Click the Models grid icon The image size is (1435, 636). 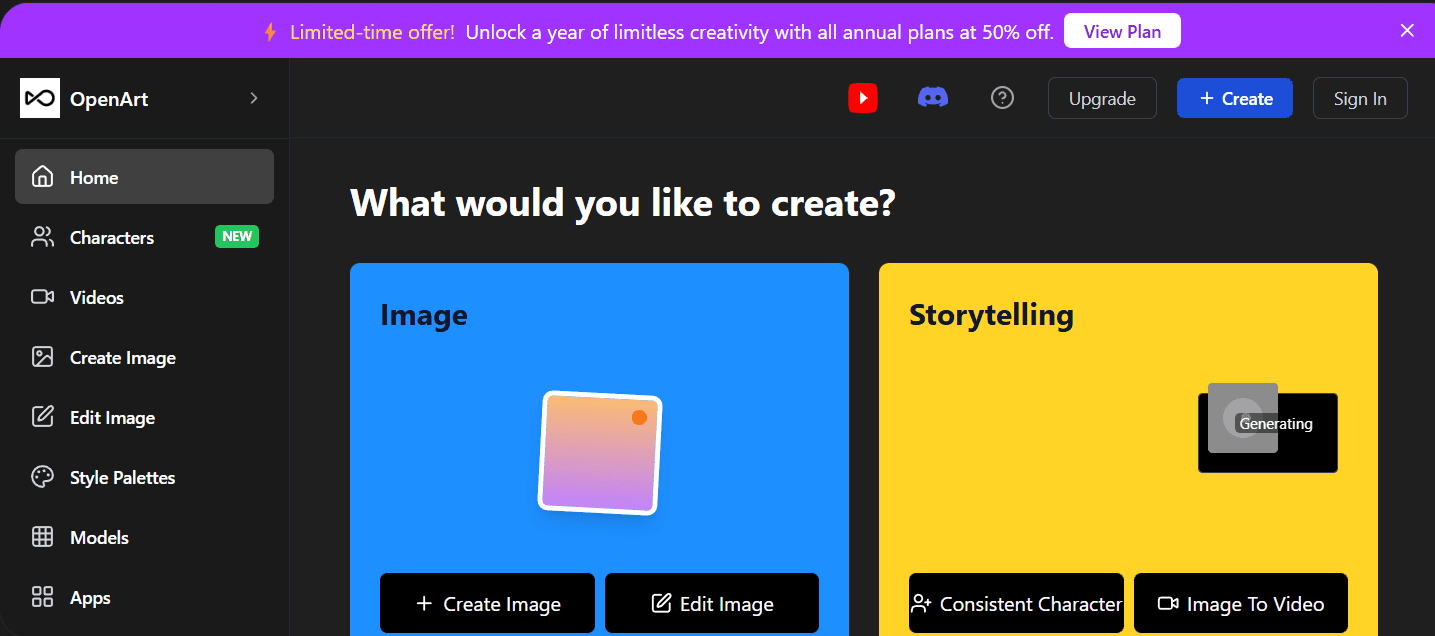point(42,537)
